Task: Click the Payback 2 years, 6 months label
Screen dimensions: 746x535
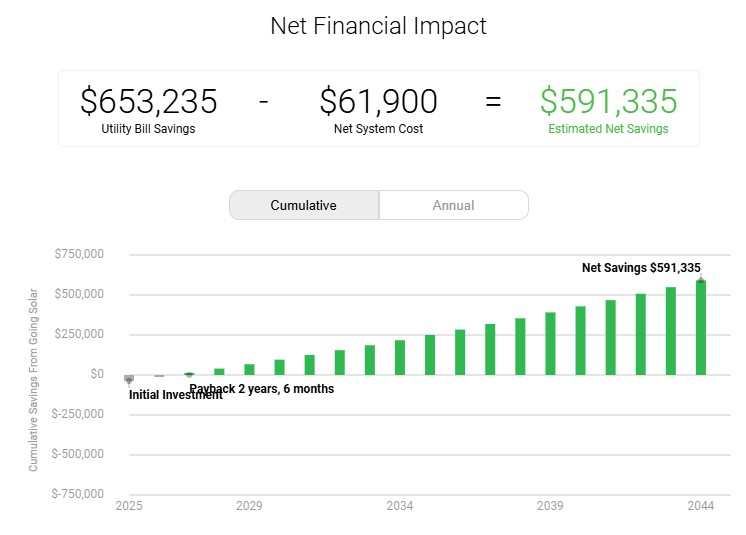Action: point(262,389)
